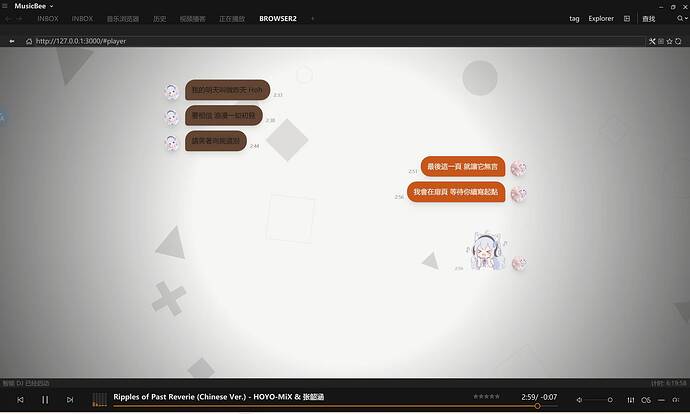Pause the current track
This screenshot has width=690, height=414.
tap(45, 400)
